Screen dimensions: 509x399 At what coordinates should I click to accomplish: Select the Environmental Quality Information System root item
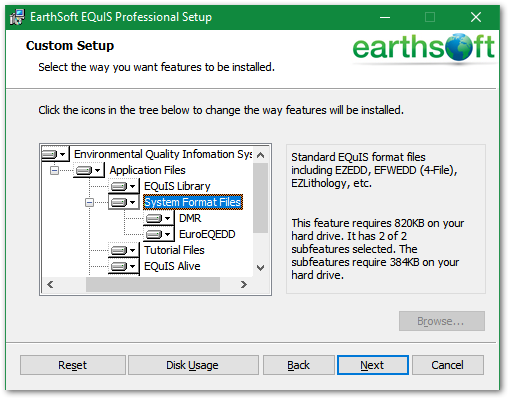(x=163, y=154)
